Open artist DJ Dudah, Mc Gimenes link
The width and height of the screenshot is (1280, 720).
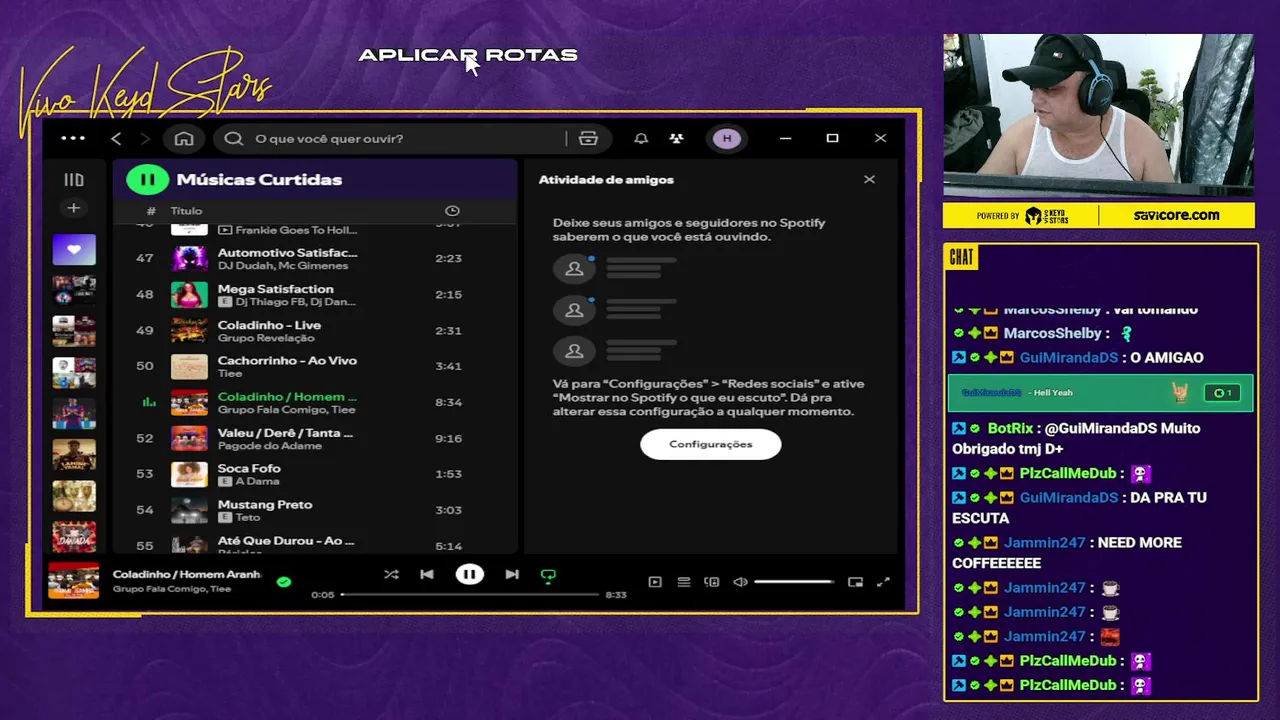coord(283,266)
